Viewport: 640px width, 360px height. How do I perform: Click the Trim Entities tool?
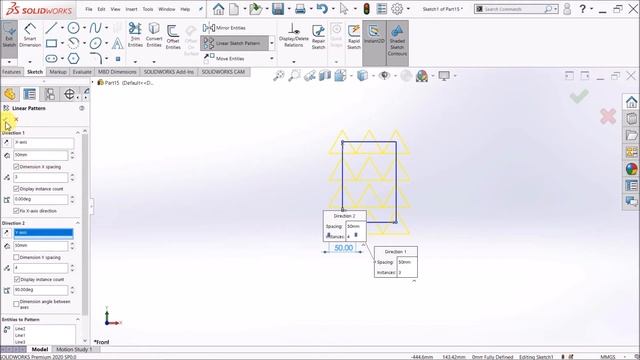pyautogui.click(x=135, y=35)
